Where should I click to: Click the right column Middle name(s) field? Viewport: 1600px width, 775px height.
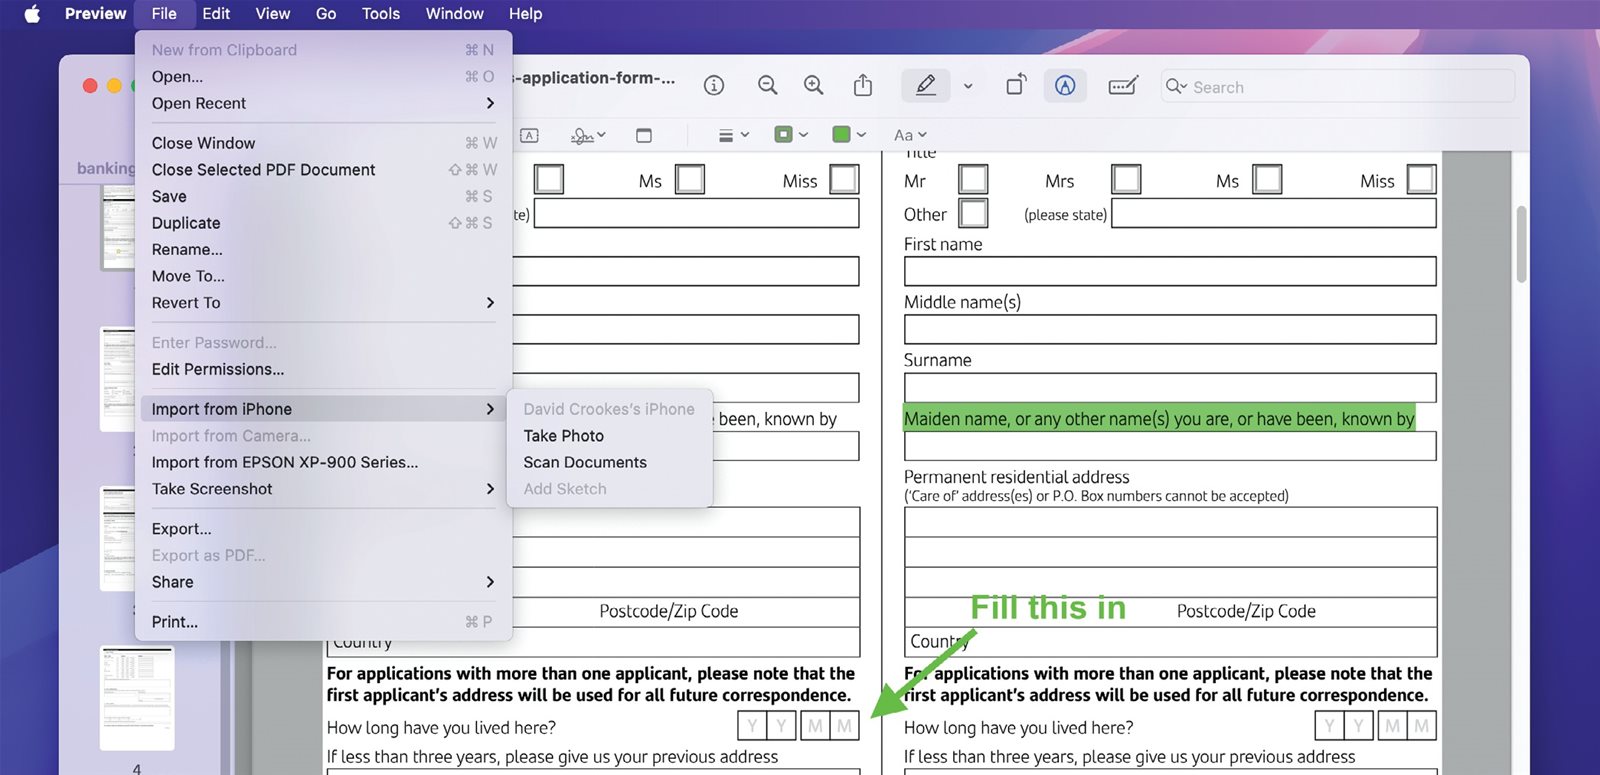click(x=1170, y=329)
